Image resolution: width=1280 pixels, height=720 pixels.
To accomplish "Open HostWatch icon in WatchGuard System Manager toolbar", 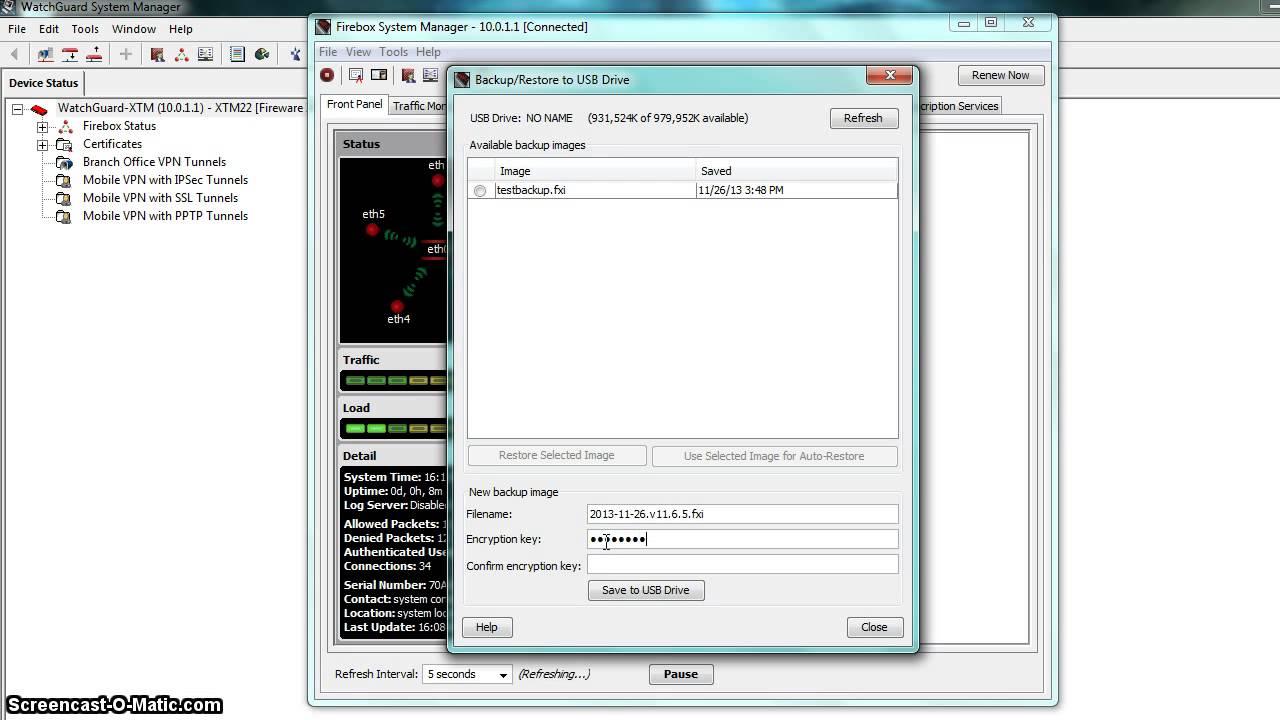I will click(205, 54).
